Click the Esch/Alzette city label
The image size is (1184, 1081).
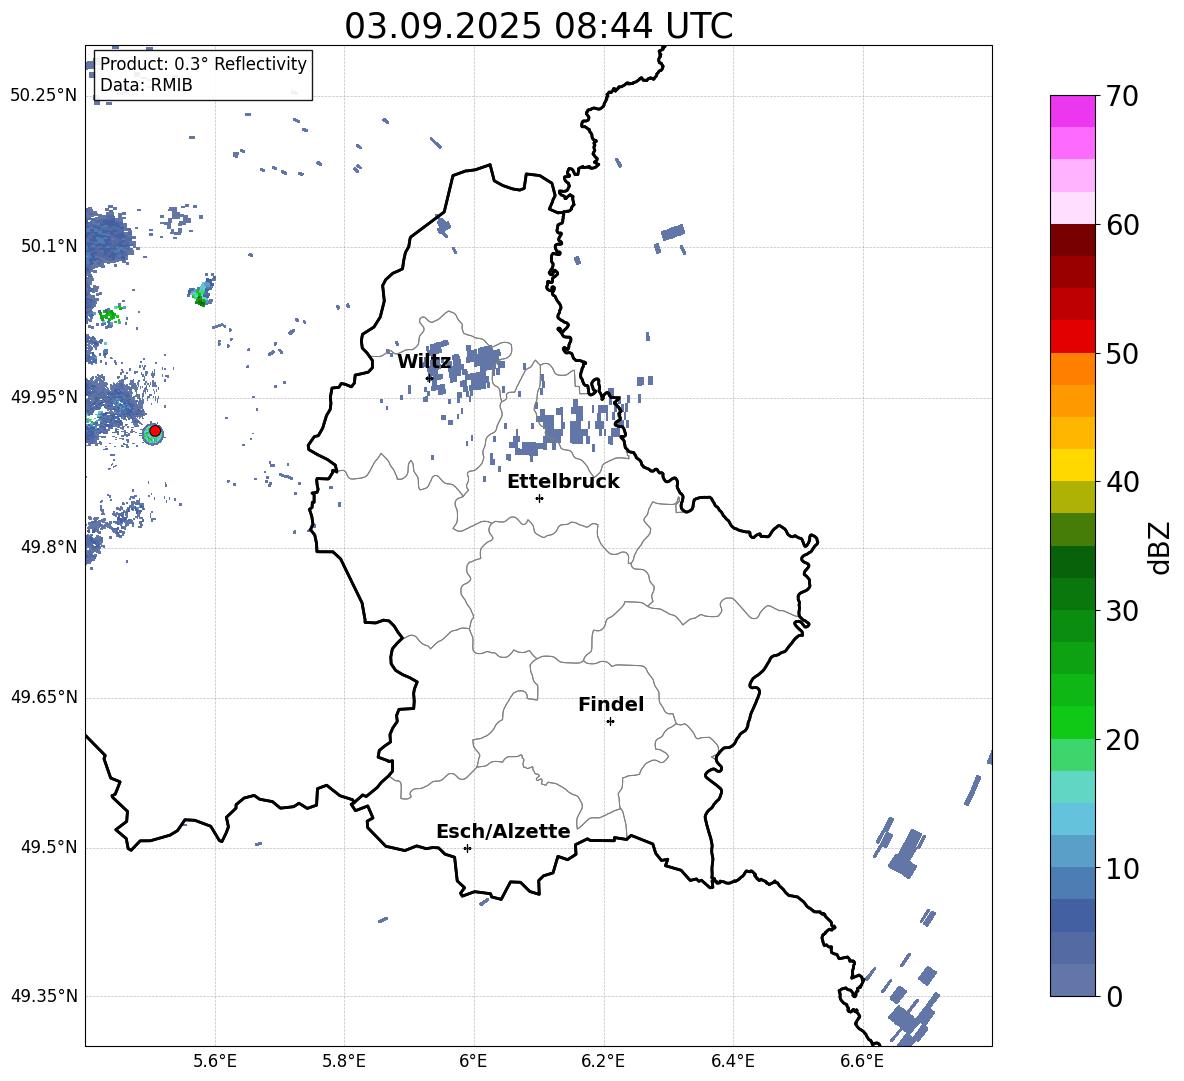click(x=503, y=831)
